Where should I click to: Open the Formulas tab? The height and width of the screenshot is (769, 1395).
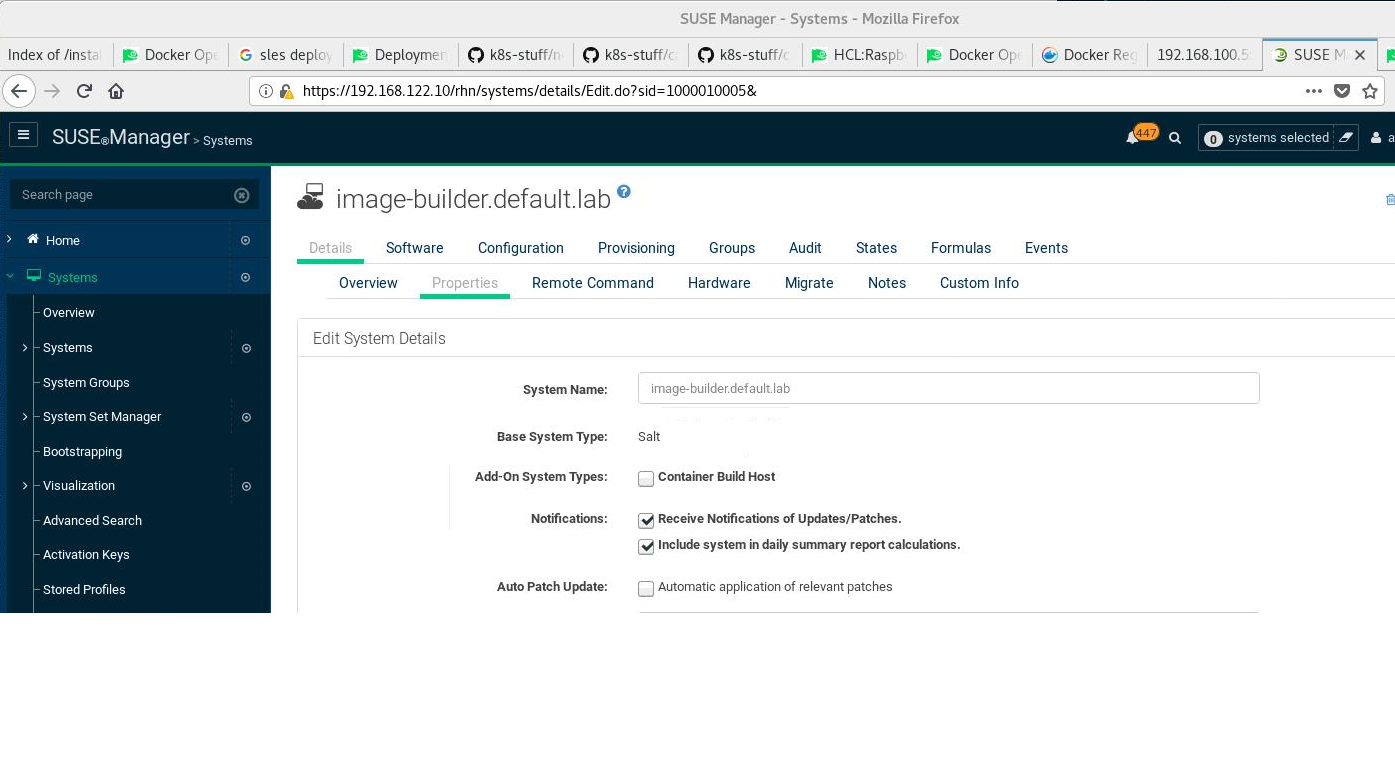pos(960,248)
